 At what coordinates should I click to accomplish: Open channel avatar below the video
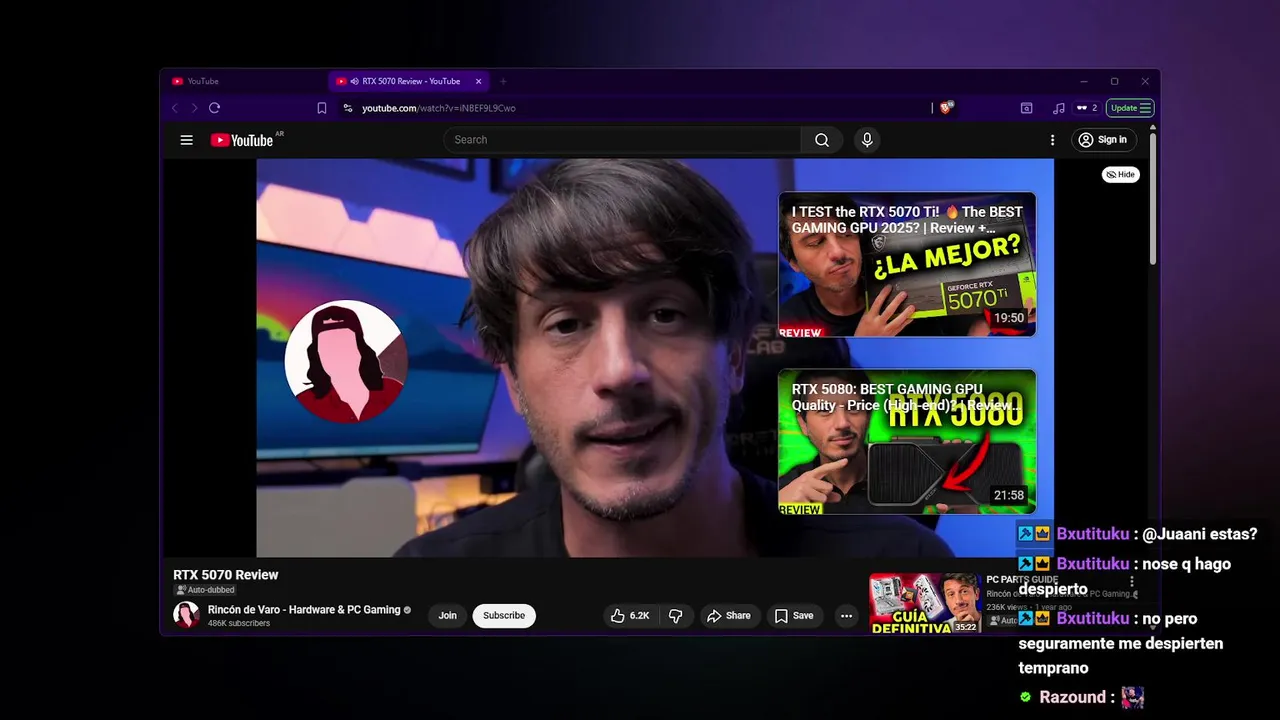coord(186,615)
